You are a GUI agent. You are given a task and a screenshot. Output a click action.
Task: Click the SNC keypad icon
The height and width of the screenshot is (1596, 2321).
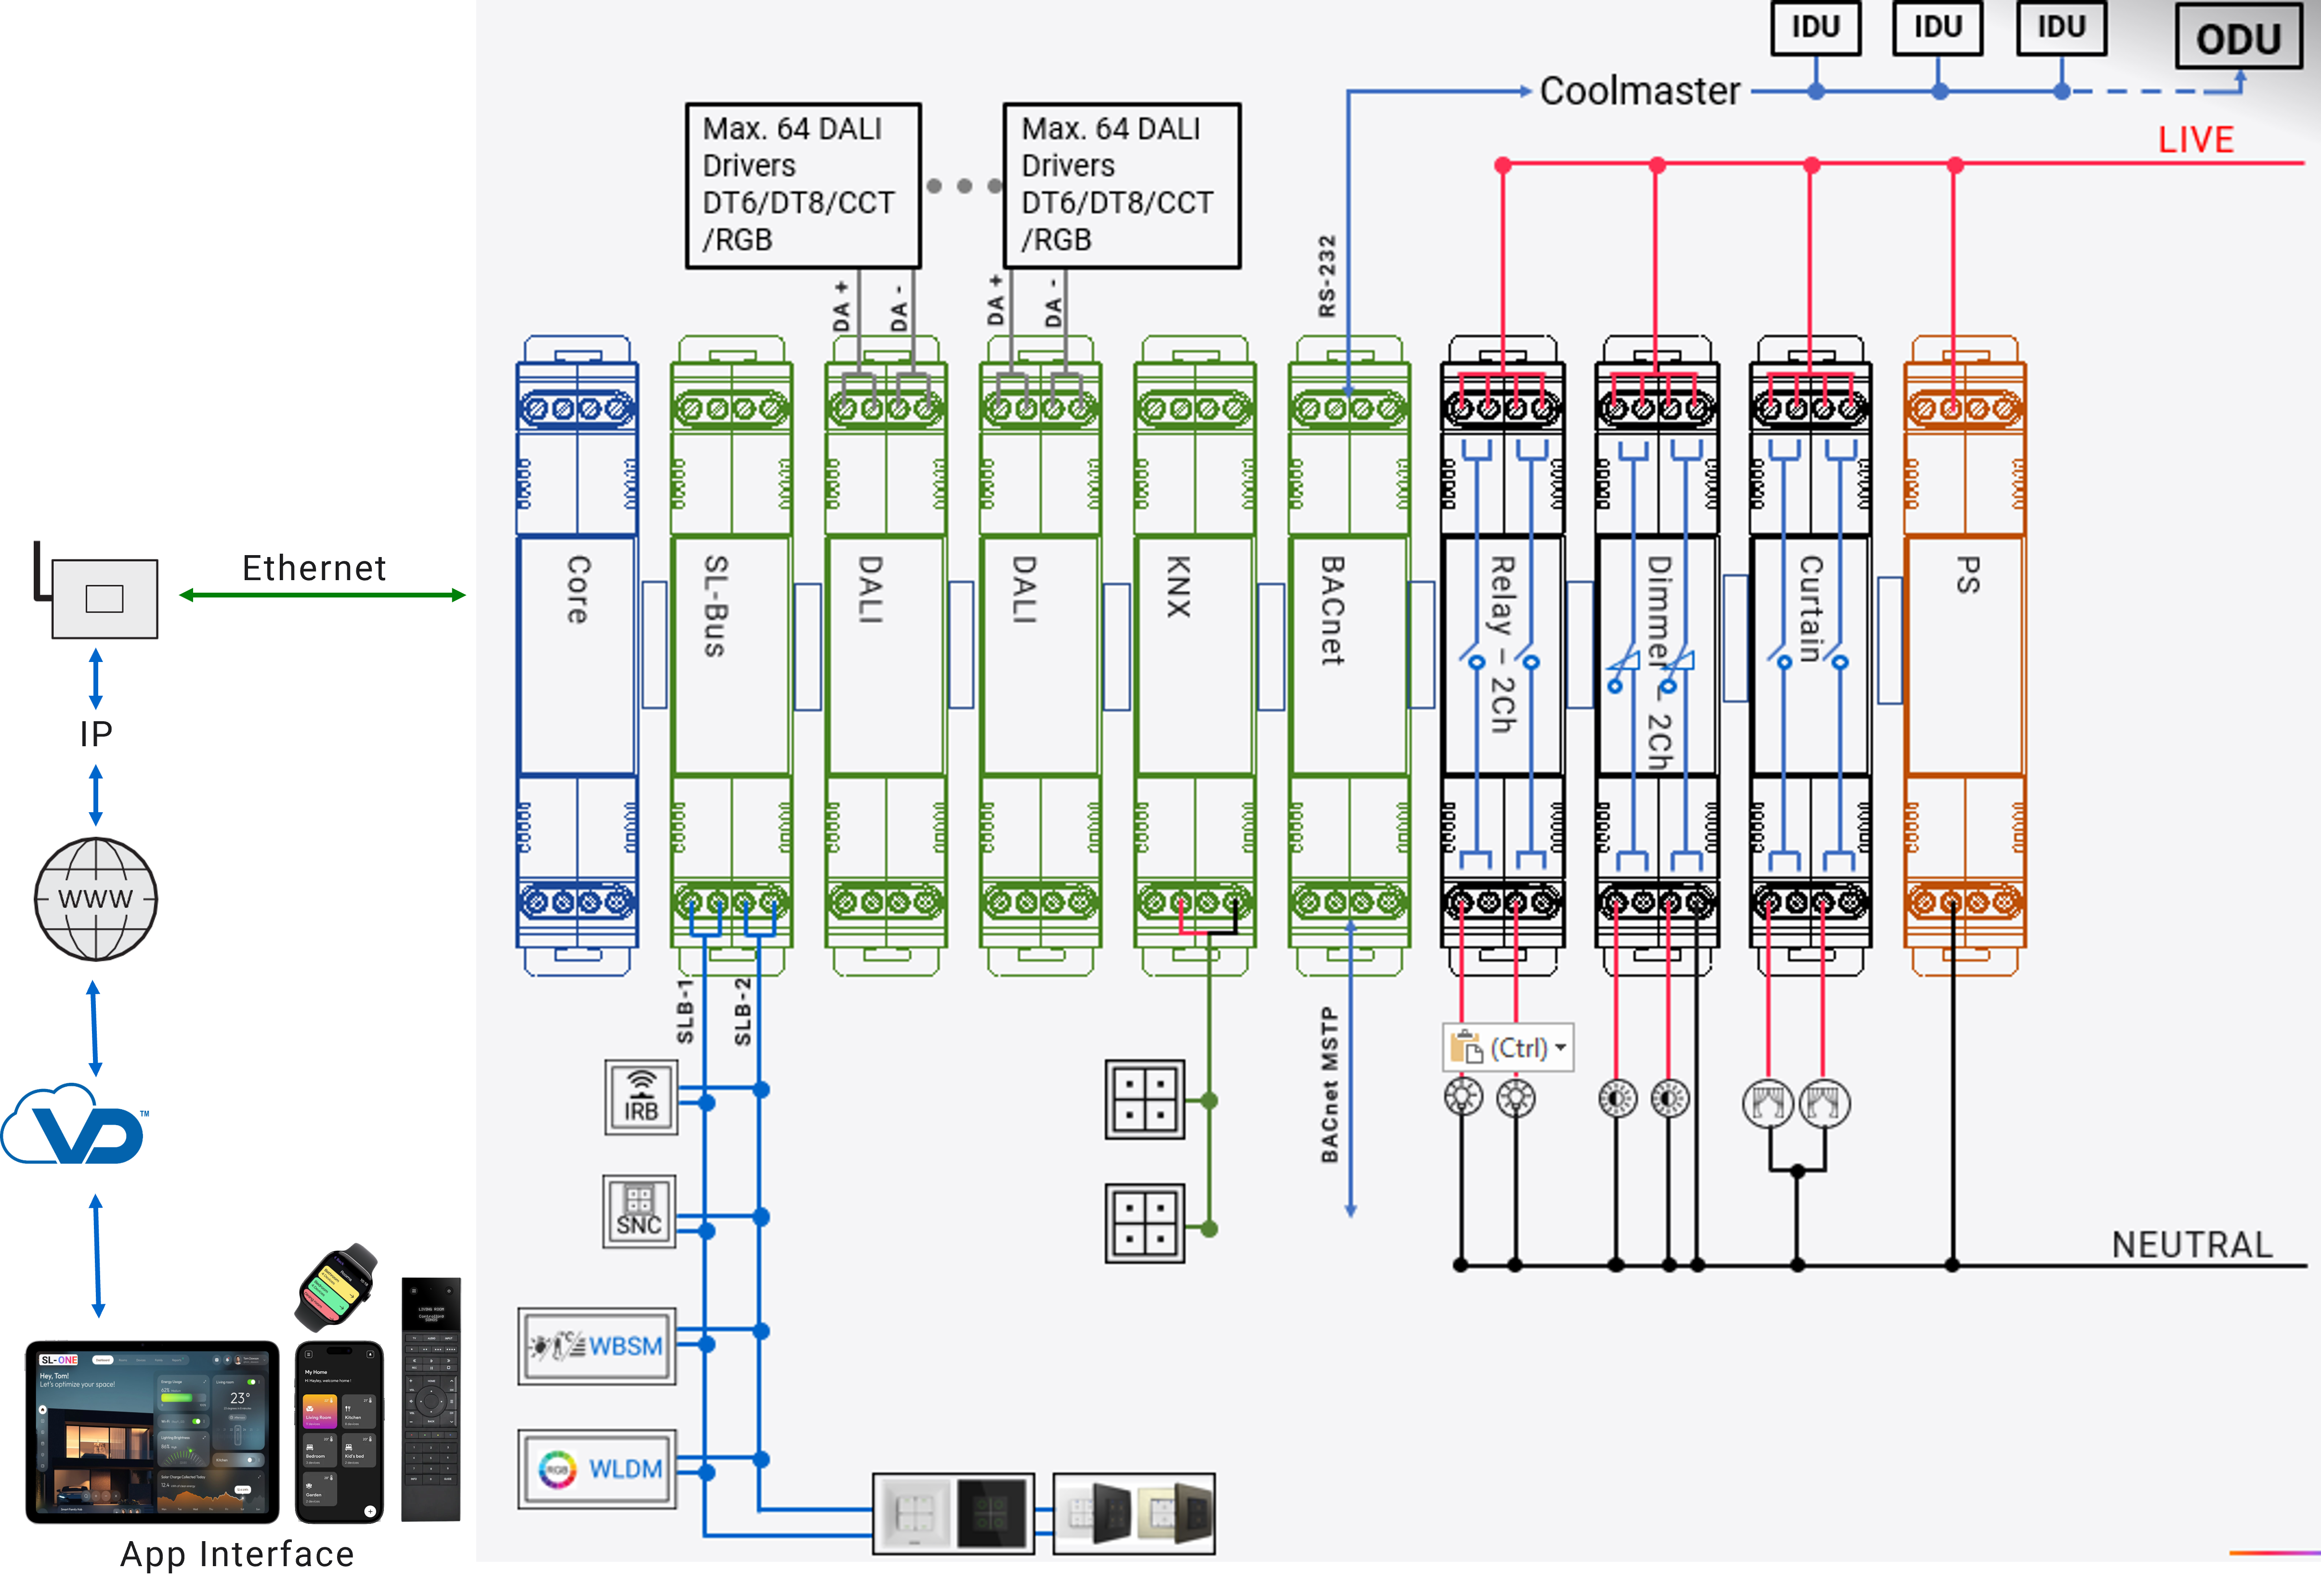pyautogui.click(x=639, y=1211)
